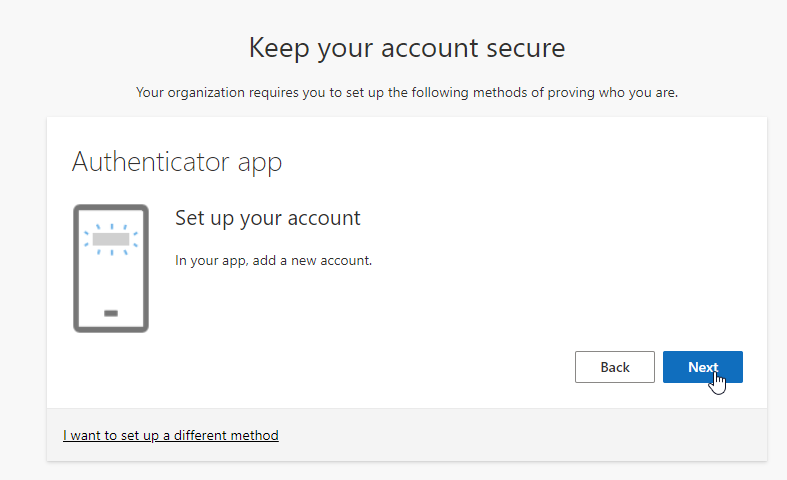This screenshot has width=787, height=480.
Task: Open 'I want to set up a different method'
Action: pos(171,435)
